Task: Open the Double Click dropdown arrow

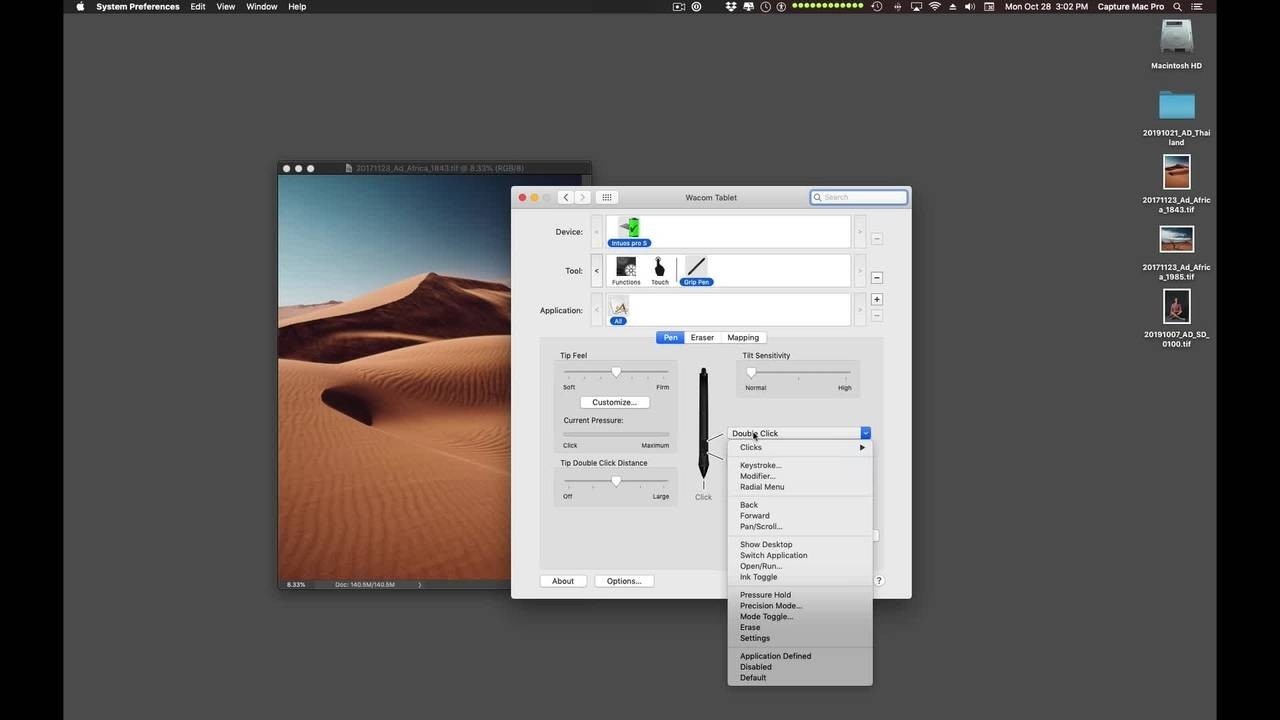Action: pos(865,433)
